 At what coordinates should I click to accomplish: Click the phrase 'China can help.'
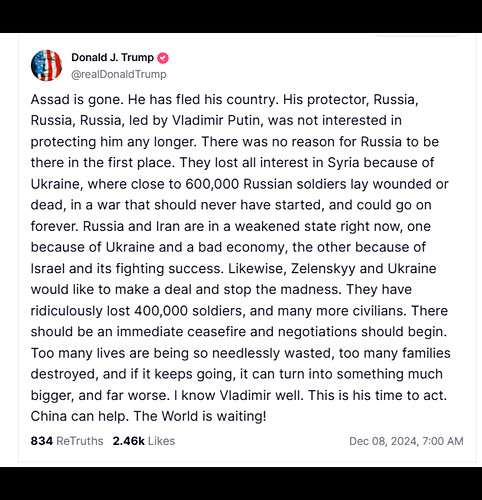point(80,416)
